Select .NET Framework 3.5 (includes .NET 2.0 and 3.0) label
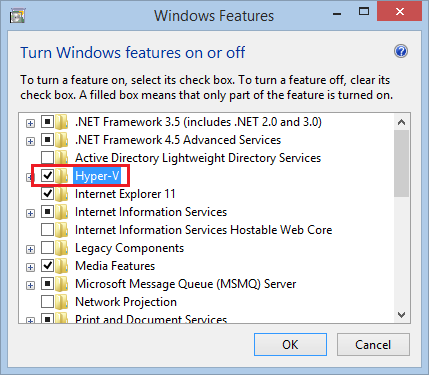 pyautogui.click(x=198, y=122)
